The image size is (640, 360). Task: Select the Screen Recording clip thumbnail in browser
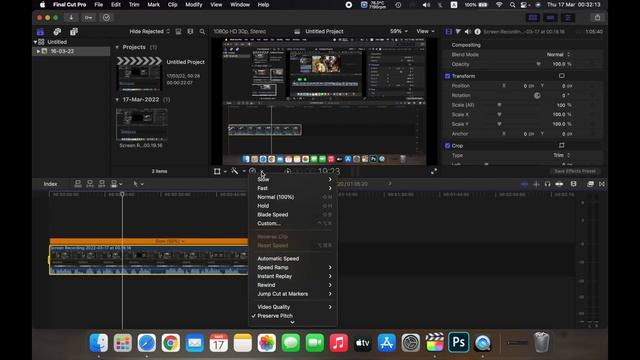(x=142, y=124)
